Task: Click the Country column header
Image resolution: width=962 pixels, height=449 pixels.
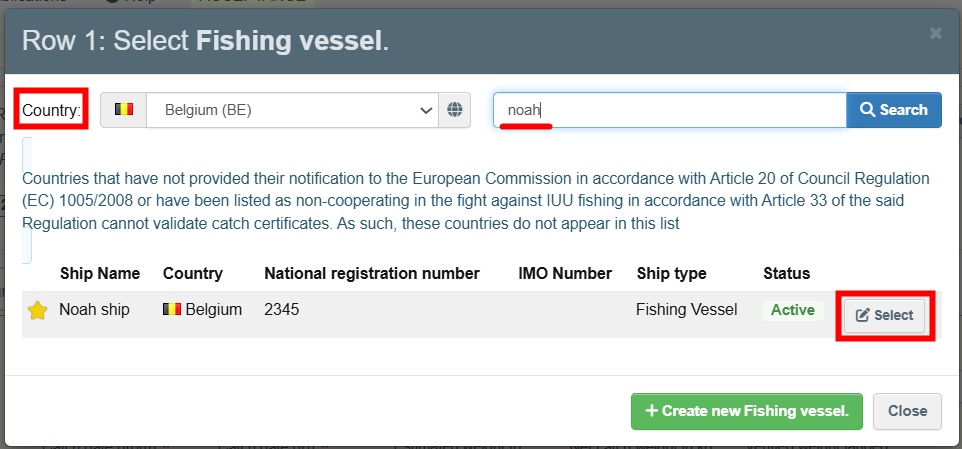Action: 193,273
